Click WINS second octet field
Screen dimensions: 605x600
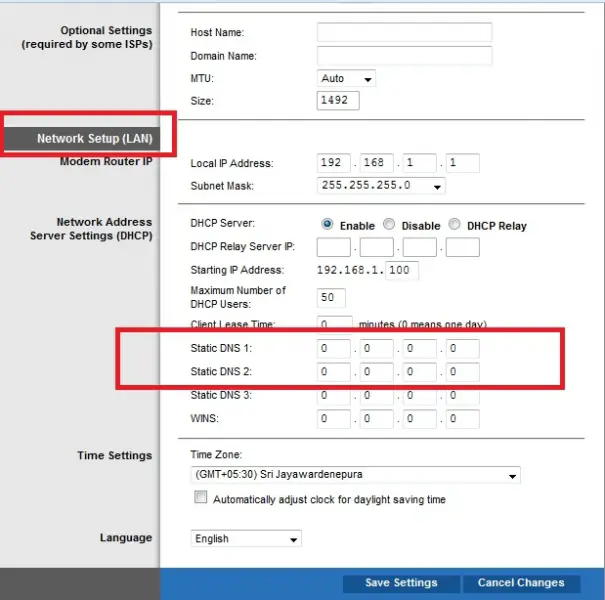[x=377, y=419]
